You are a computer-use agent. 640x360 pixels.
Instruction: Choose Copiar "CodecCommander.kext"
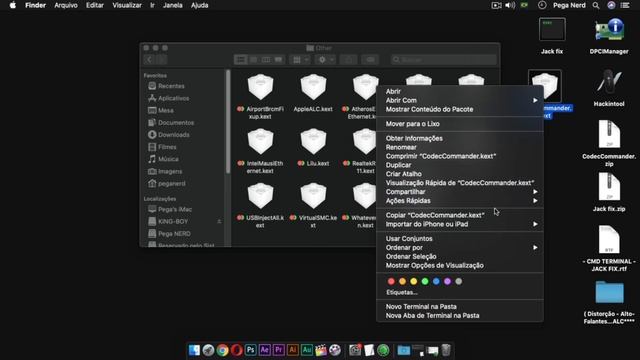point(460,215)
